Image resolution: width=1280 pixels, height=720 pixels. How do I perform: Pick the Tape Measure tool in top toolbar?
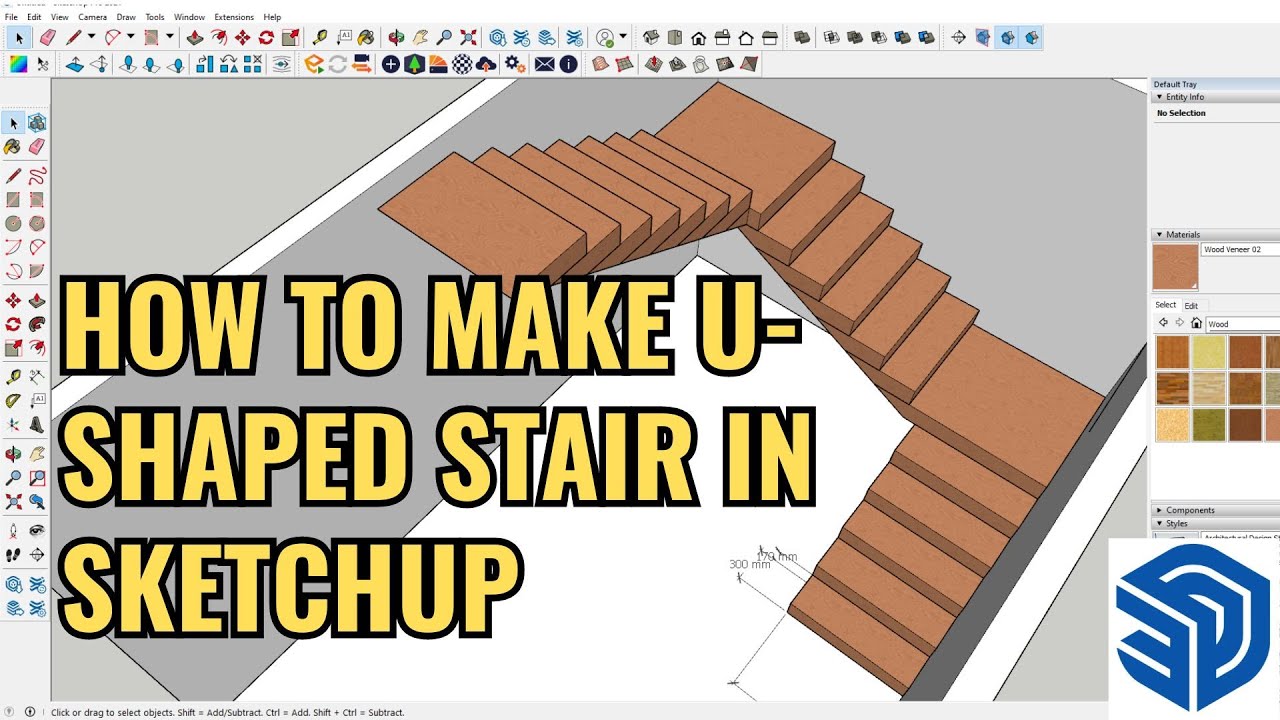pos(320,38)
